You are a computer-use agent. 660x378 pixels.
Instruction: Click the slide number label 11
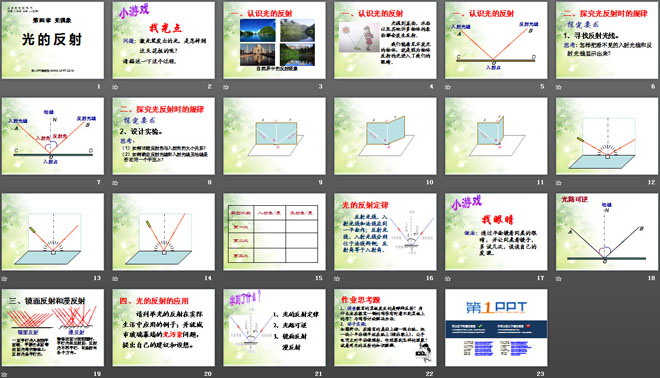pyautogui.click(x=540, y=182)
